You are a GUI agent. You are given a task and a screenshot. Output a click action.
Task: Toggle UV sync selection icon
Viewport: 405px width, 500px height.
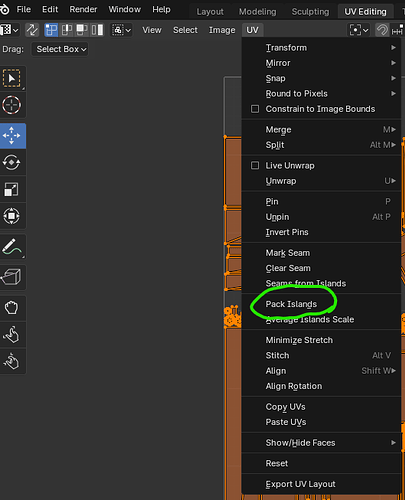32,30
